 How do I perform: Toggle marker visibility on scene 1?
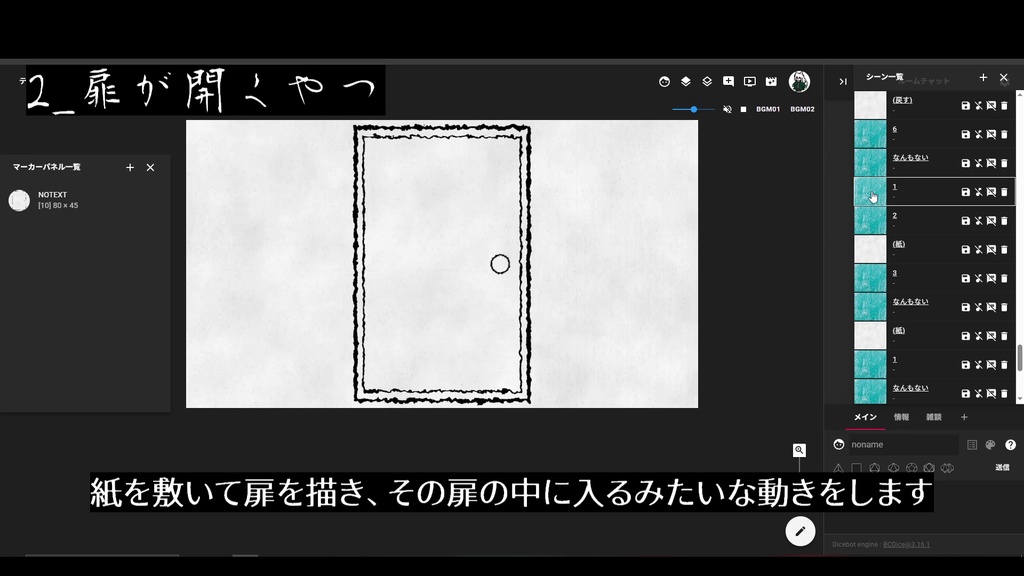992,190
